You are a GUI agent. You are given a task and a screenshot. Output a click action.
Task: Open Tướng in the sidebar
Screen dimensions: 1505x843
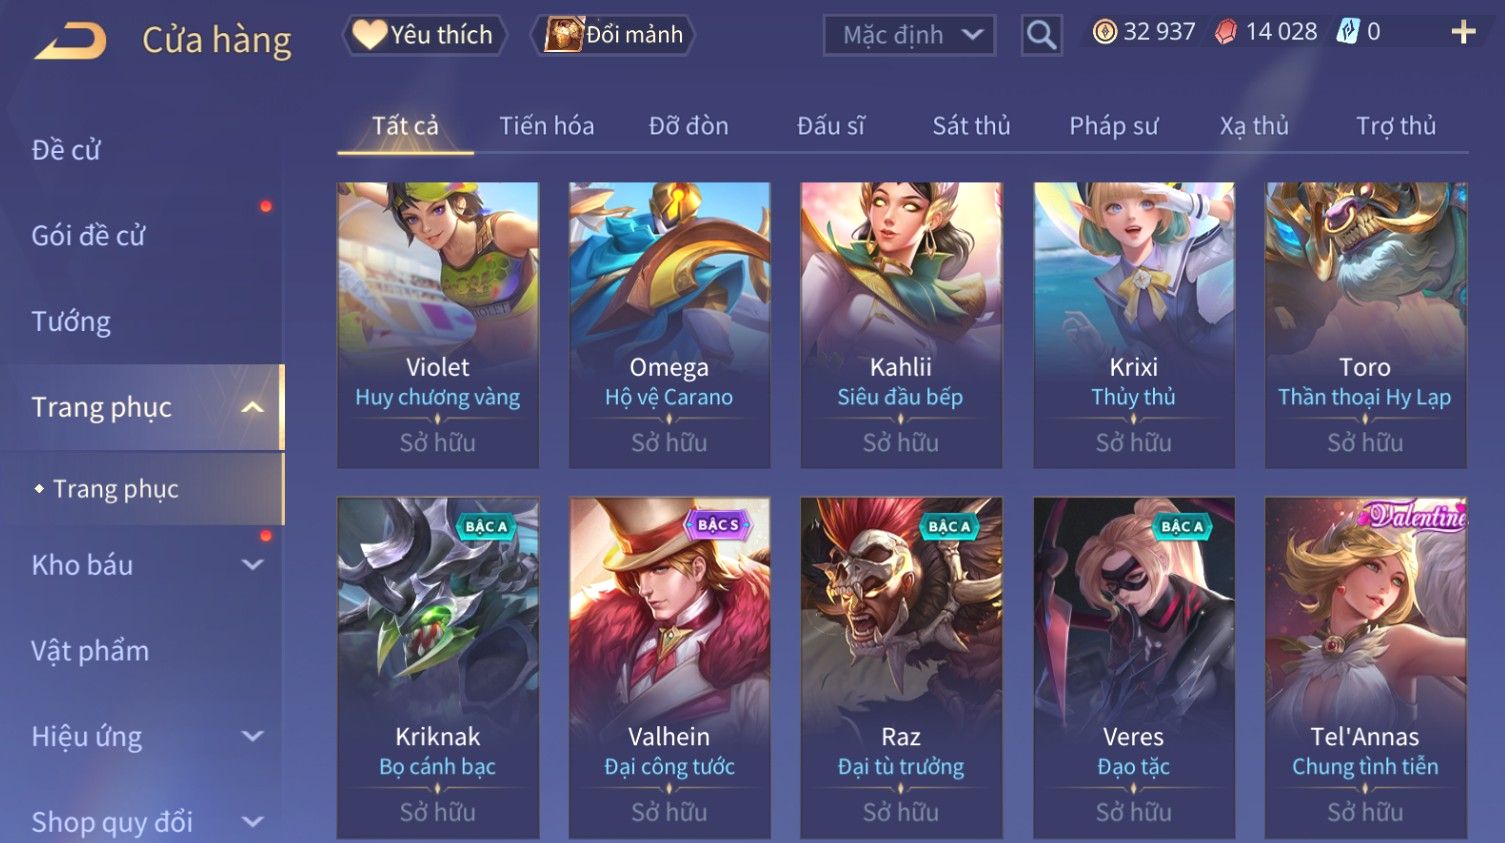(x=71, y=322)
